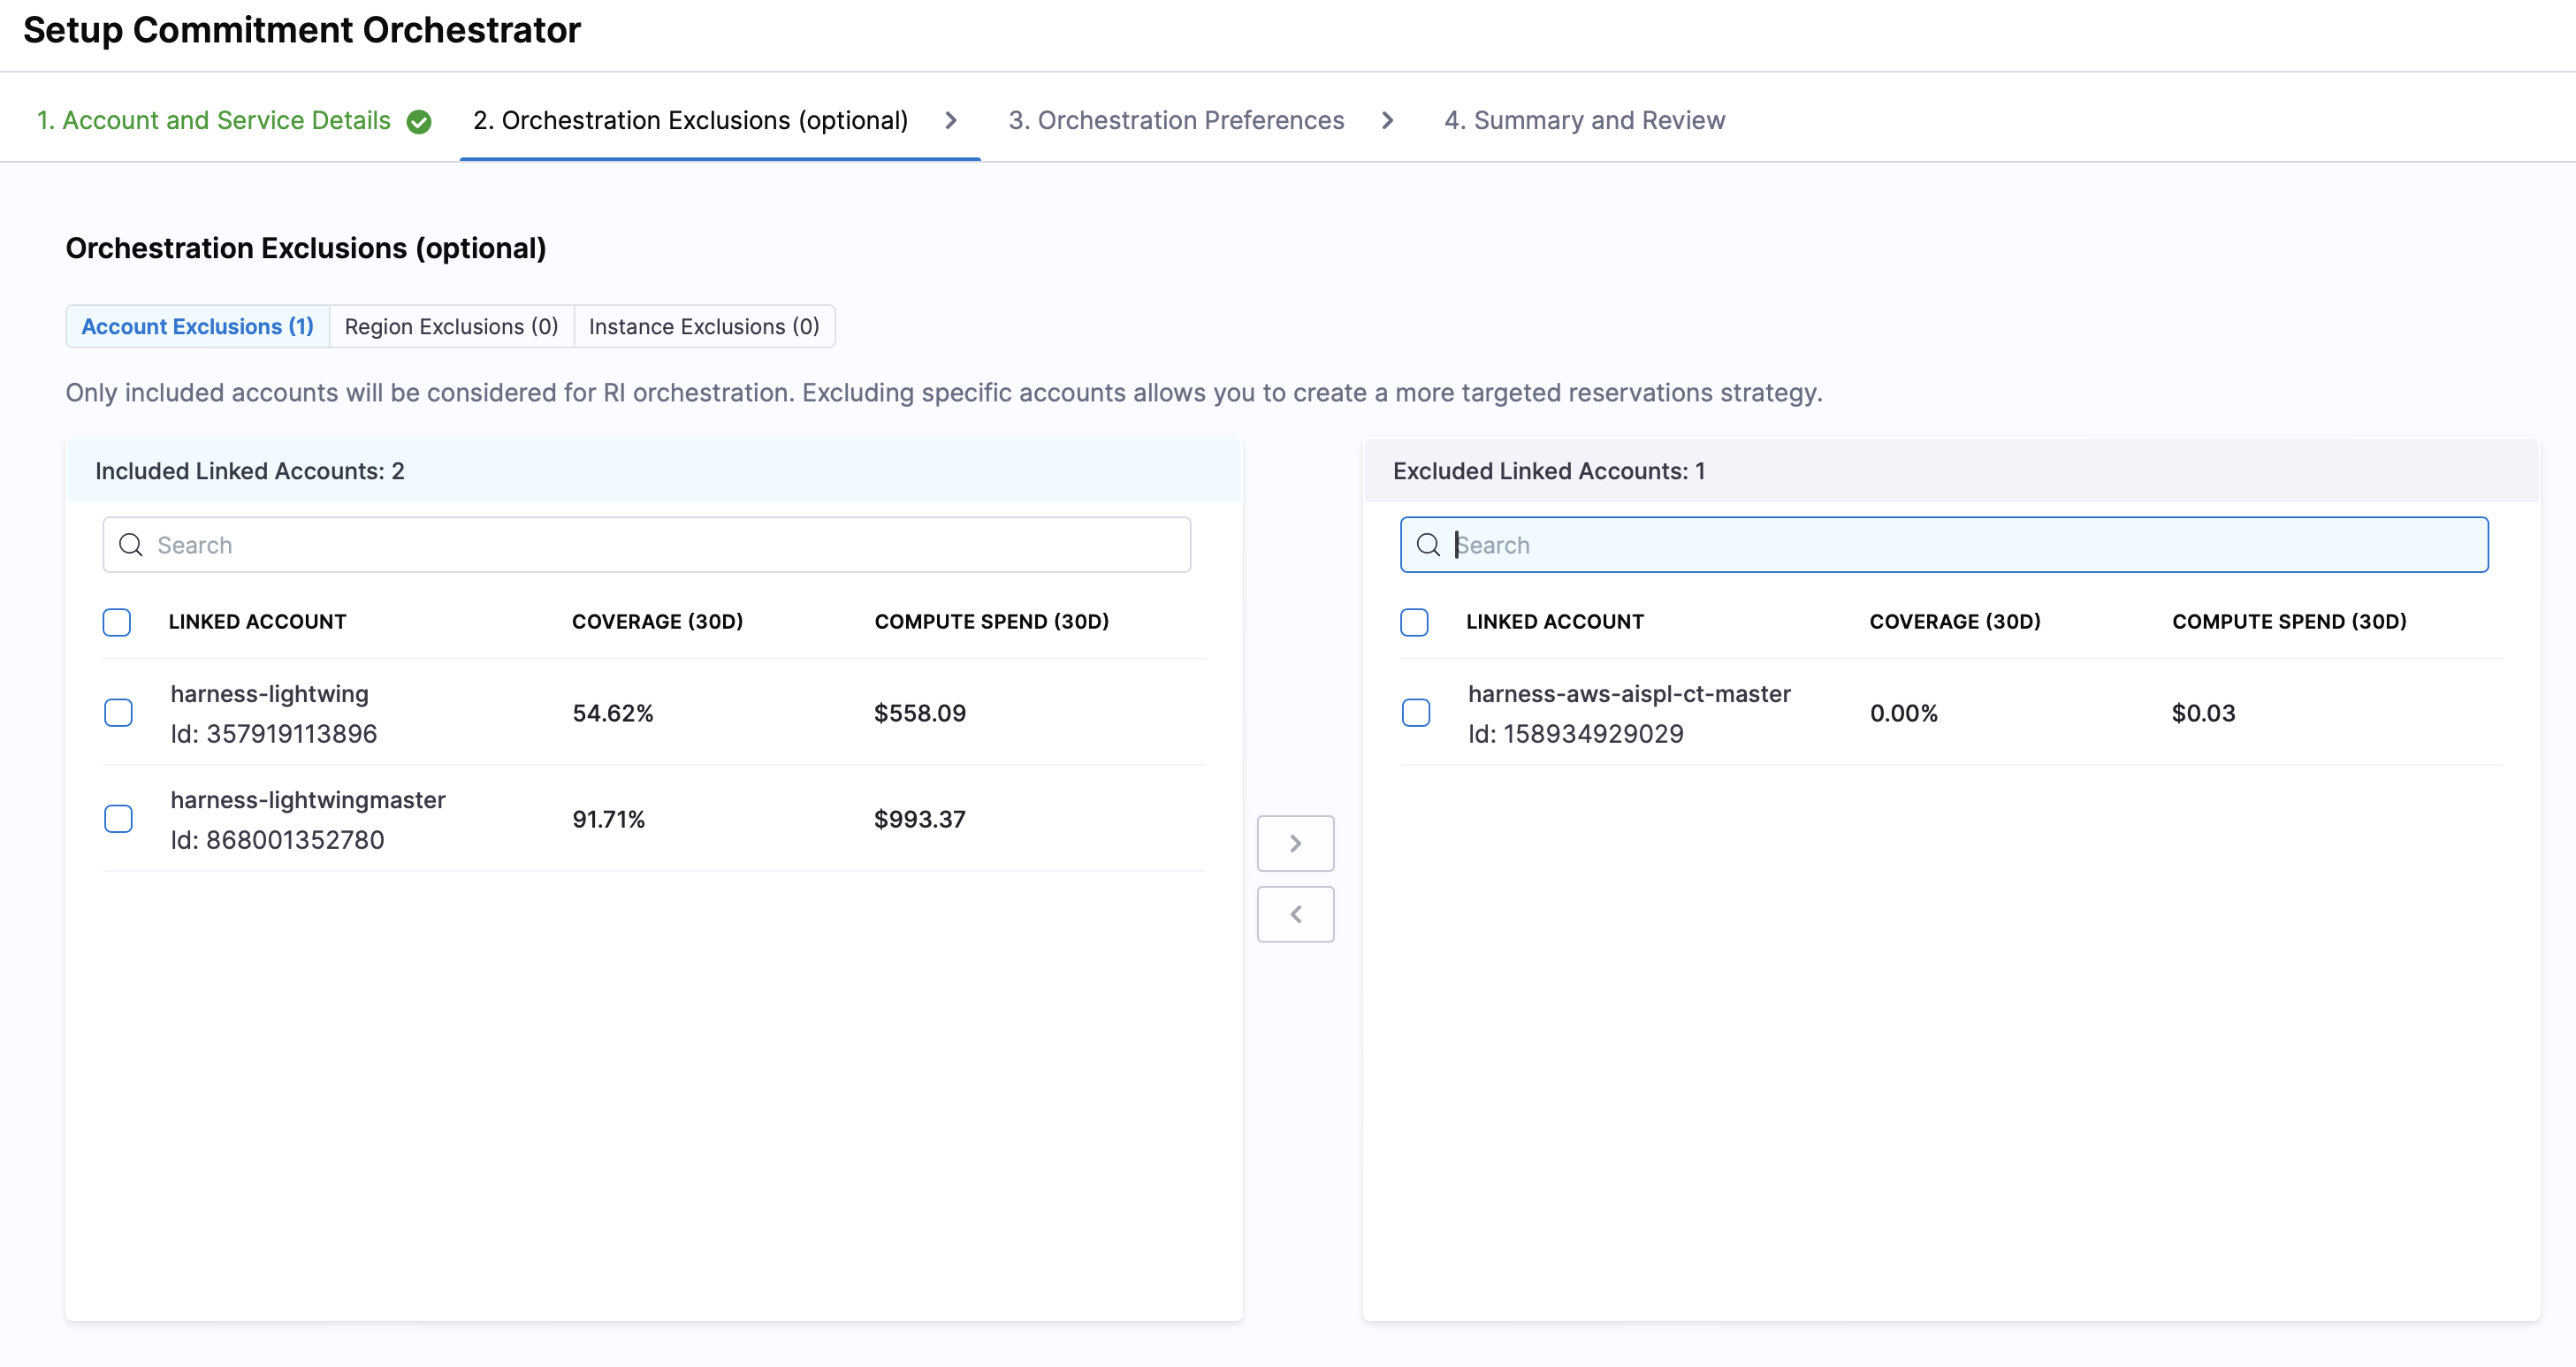Click the move-right arrow to exclude accounts
This screenshot has width=2576, height=1367.
(1295, 843)
